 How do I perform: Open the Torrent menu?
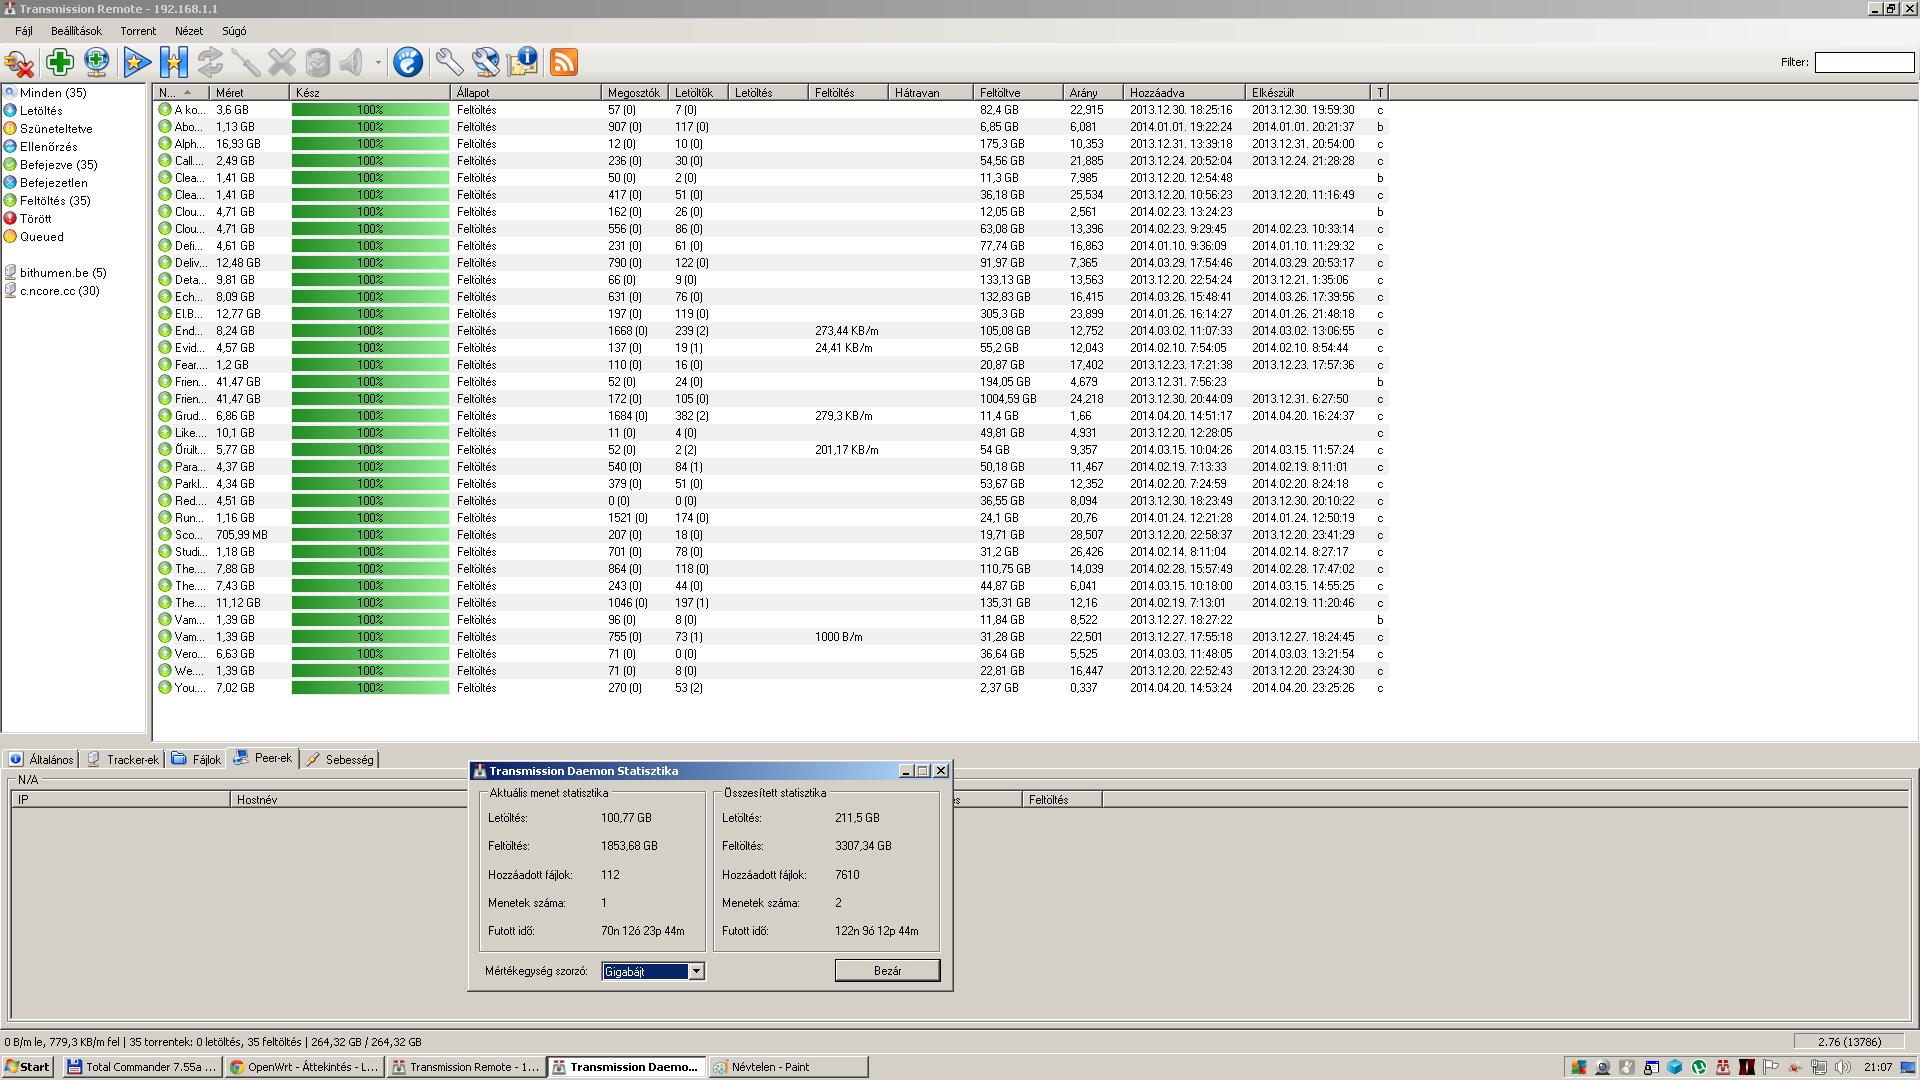pyautogui.click(x=138, y=31)
